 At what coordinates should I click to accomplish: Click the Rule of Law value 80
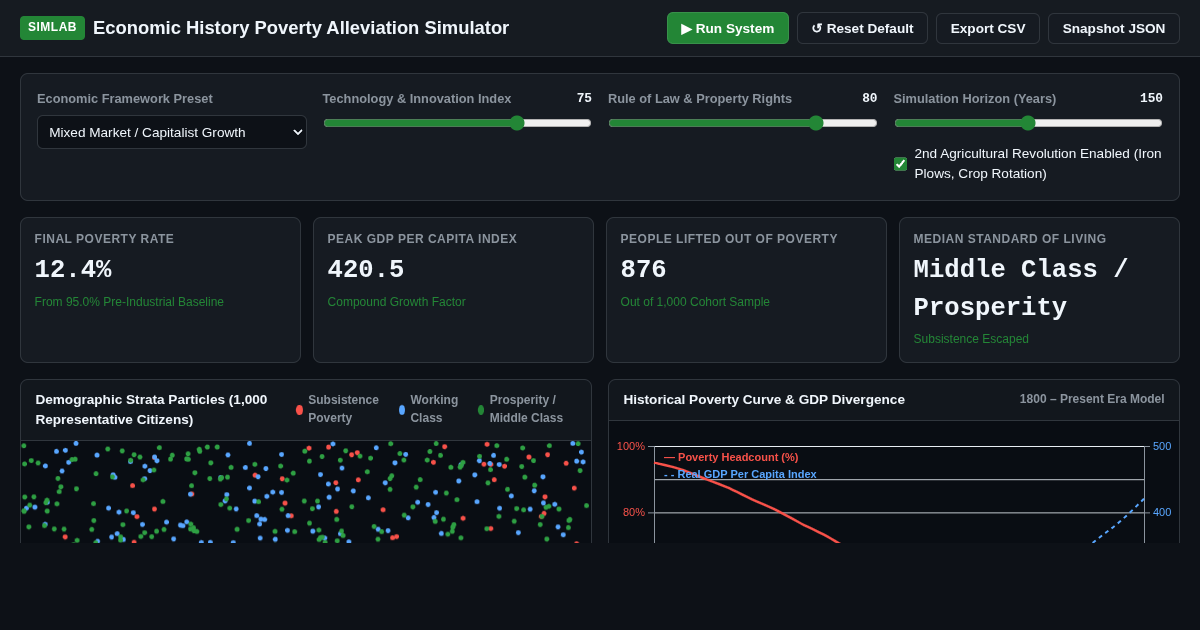870,98
